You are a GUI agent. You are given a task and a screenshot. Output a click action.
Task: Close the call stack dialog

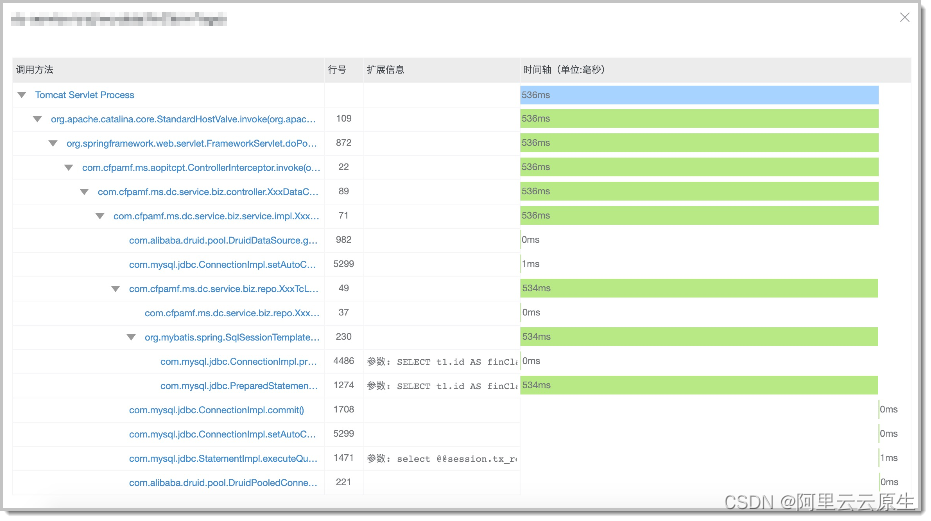904,17
